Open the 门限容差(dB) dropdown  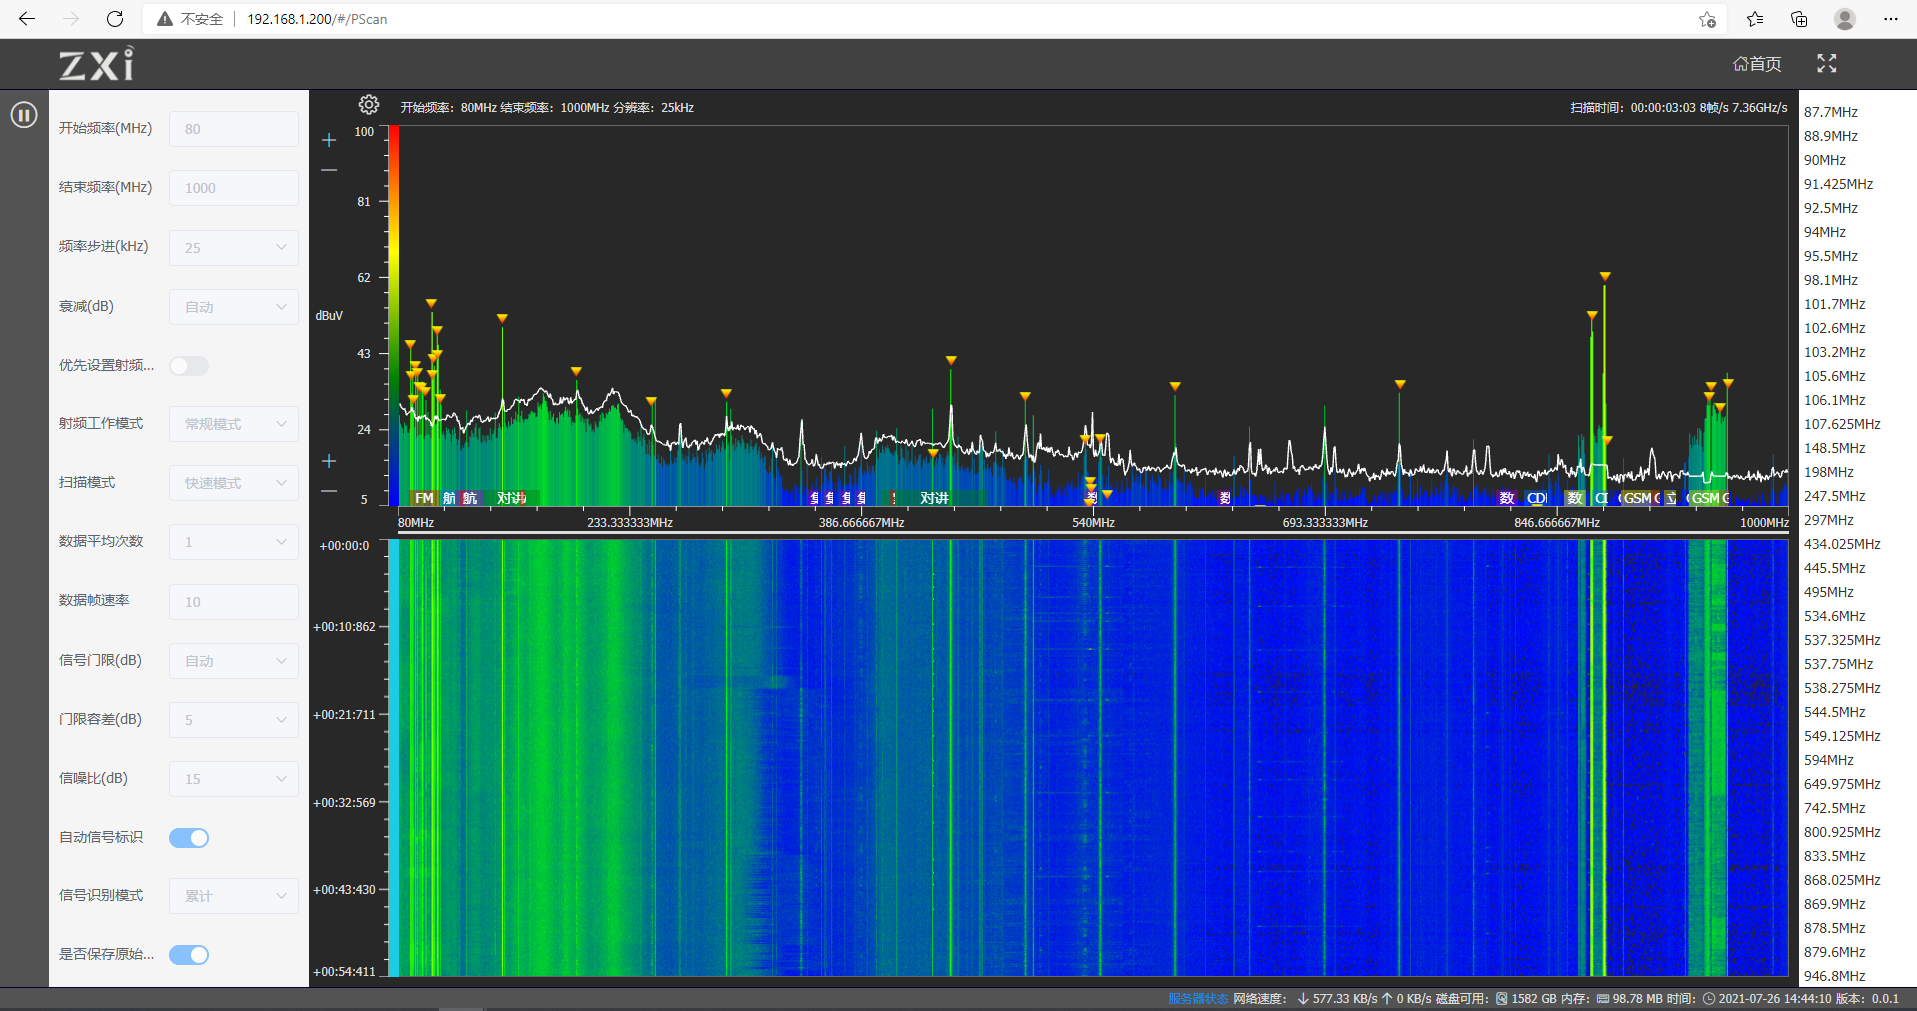(x=234, y=720)
